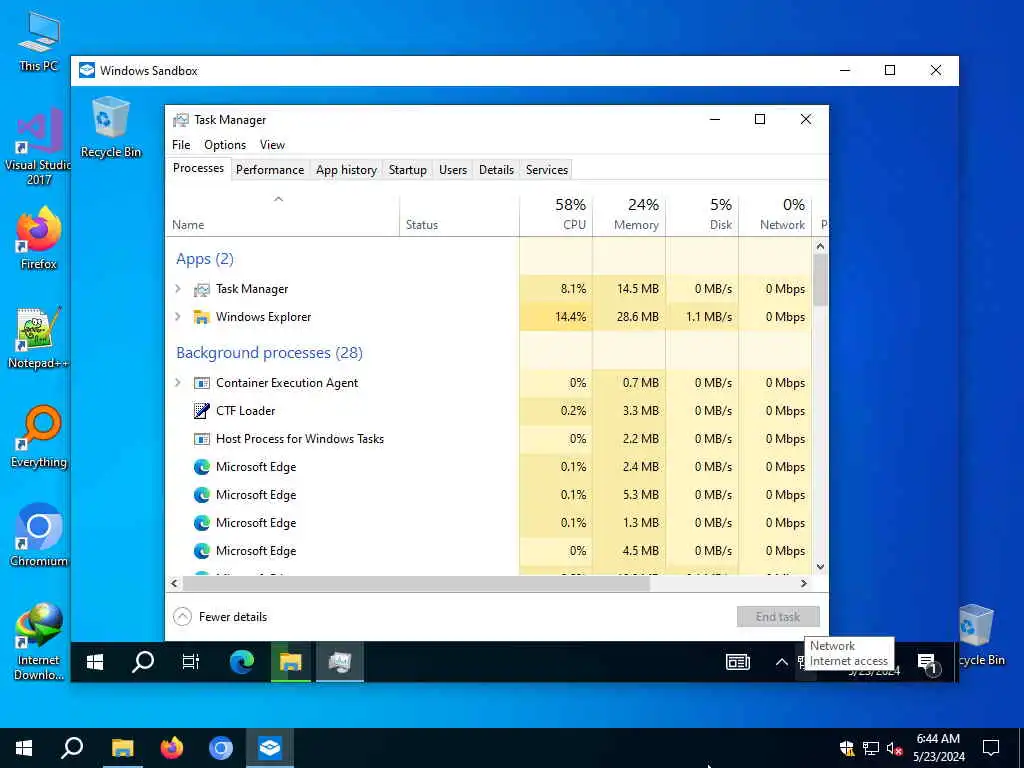Select the Visual Studio 2017 desktop shortcut
Image resolution: width=1024 pixels, height=768 pixels.
39,148
